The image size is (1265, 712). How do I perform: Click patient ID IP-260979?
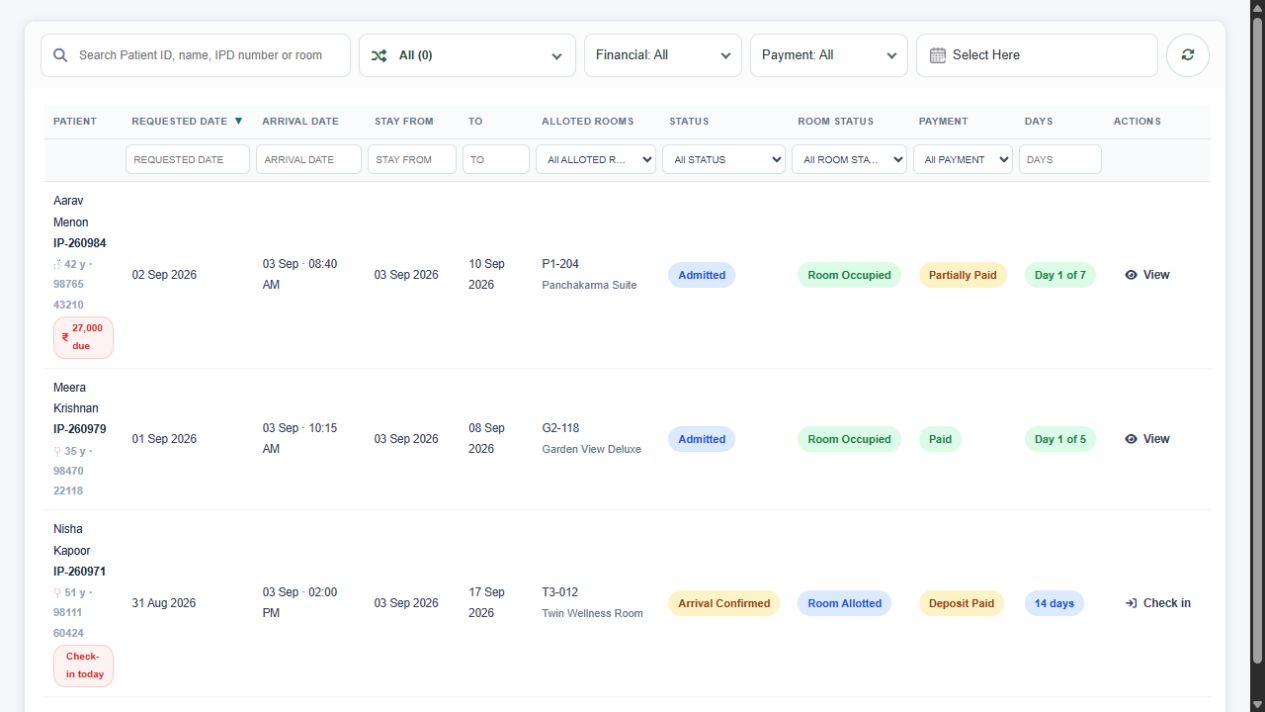pyautogui.click(x=80, y=429)
